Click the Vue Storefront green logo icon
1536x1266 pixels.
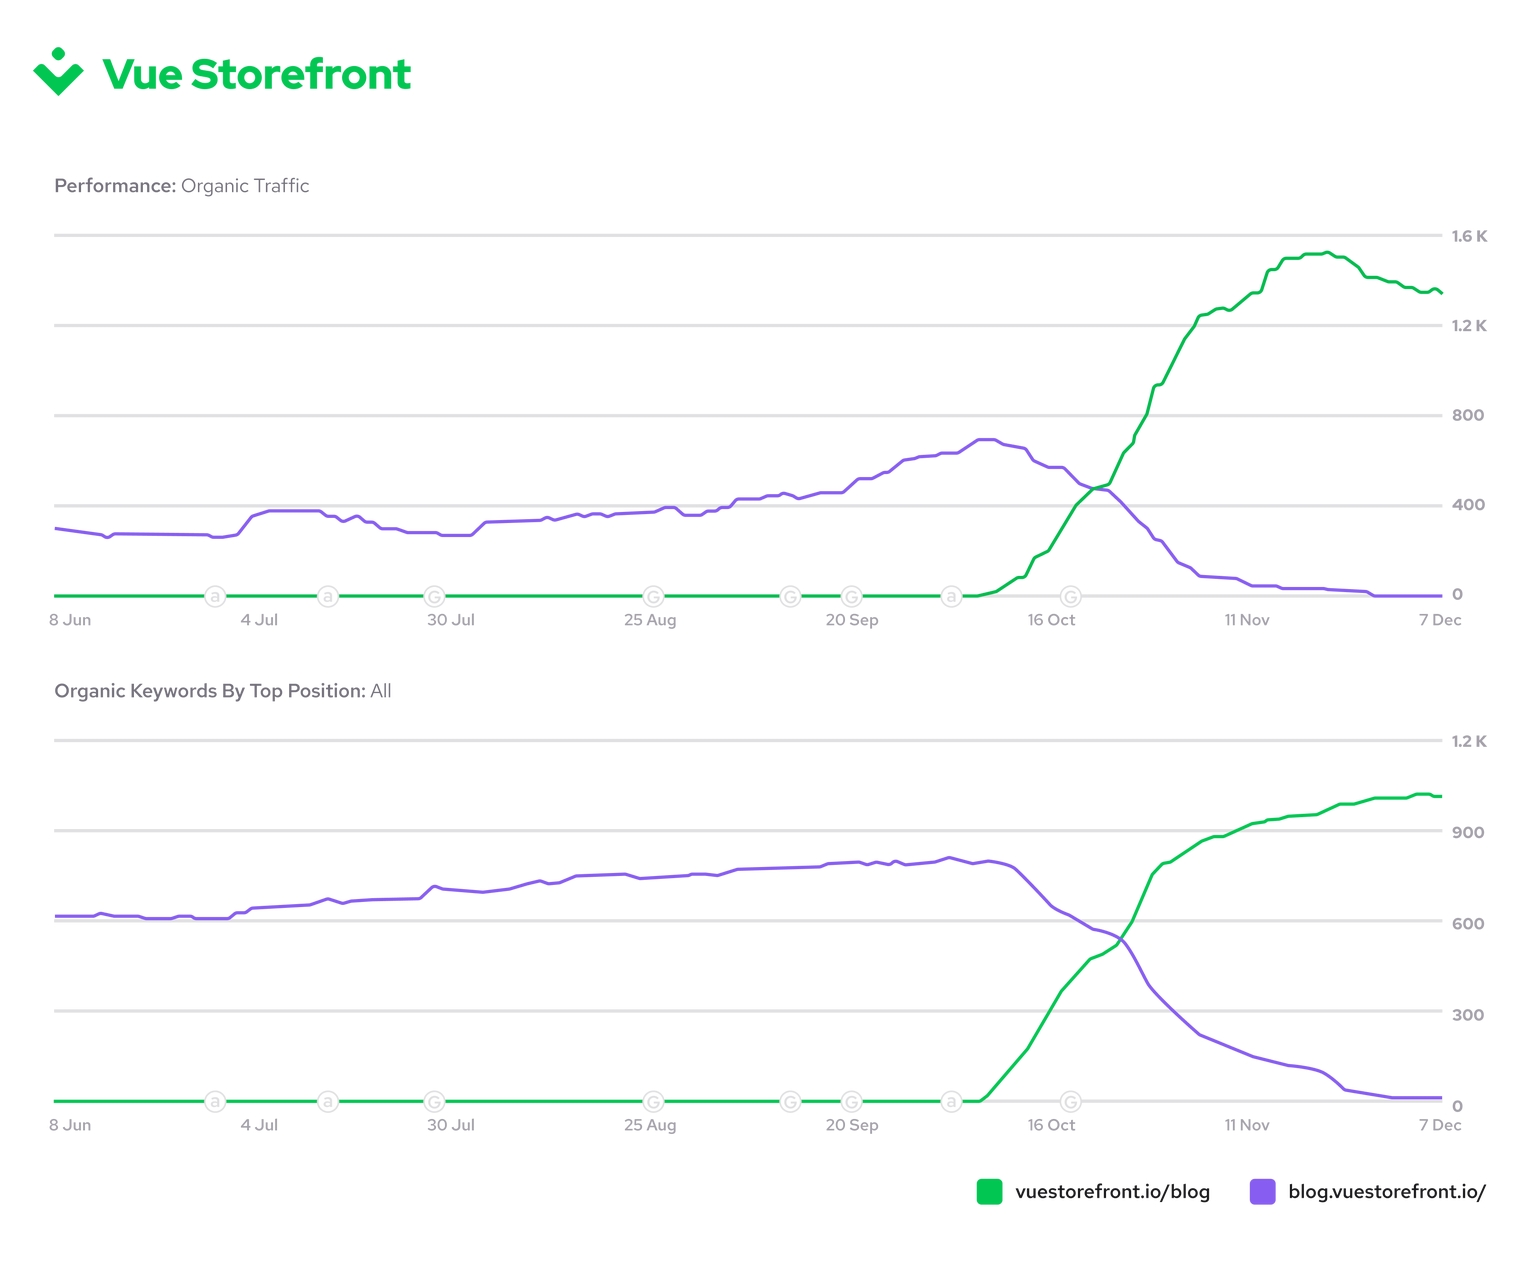[x=58, y=72]
